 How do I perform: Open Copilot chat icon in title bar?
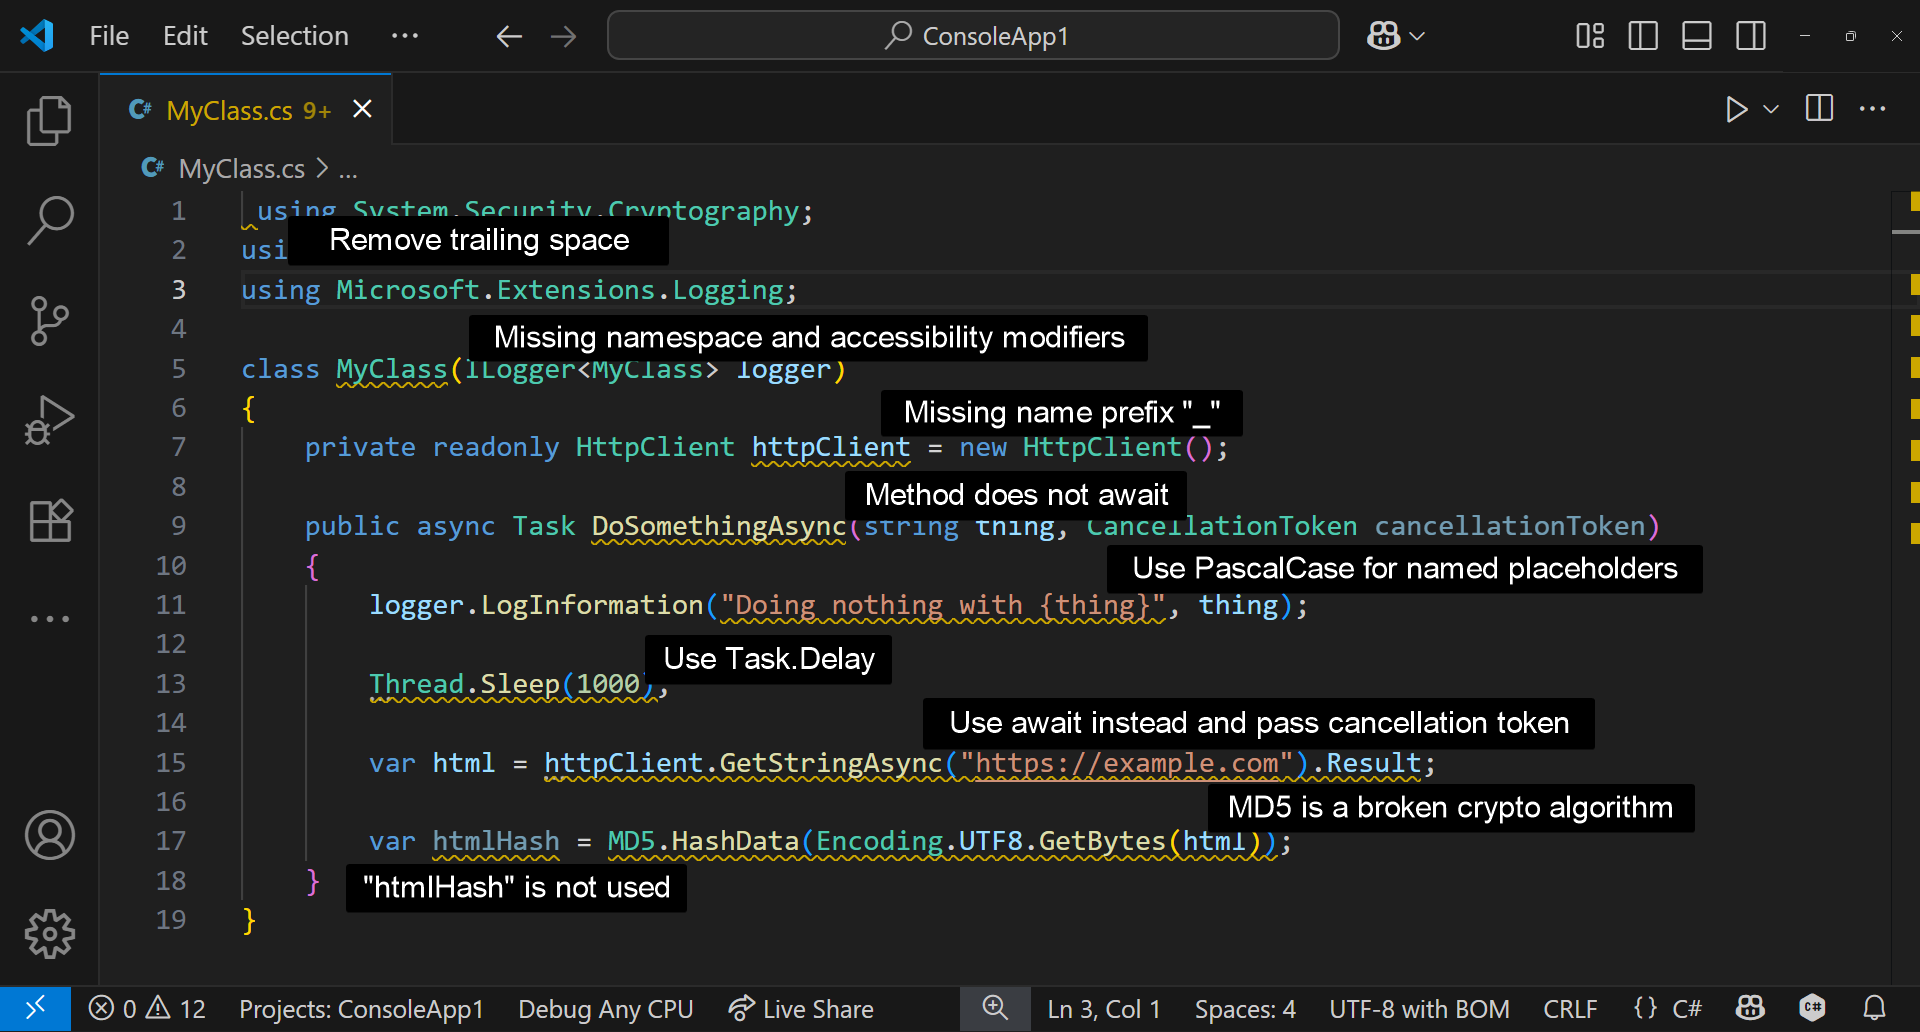tap(1384, 36)
